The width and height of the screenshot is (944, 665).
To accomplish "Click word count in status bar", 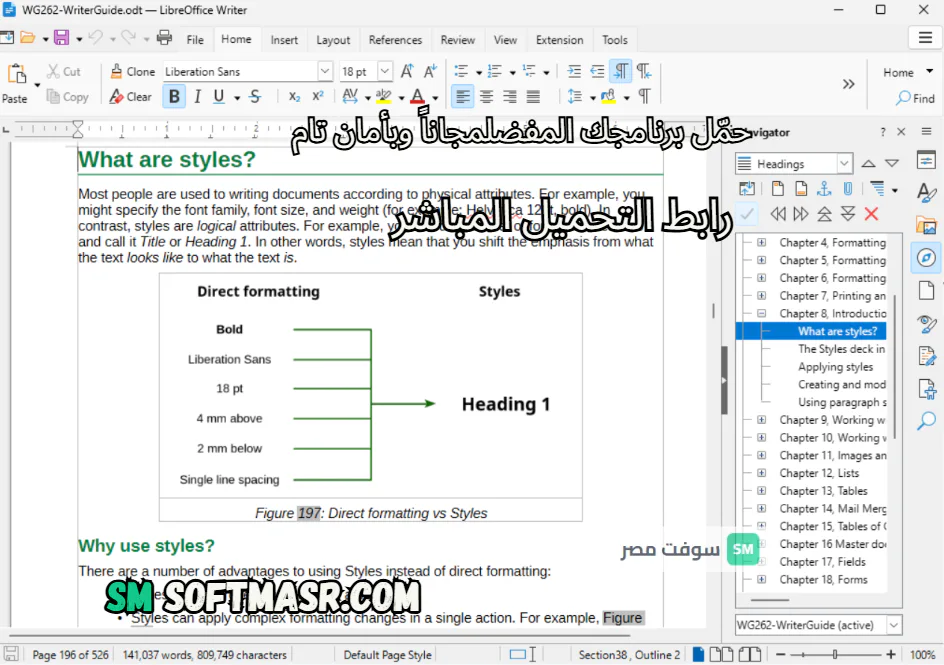I will (x=205, y=655).
